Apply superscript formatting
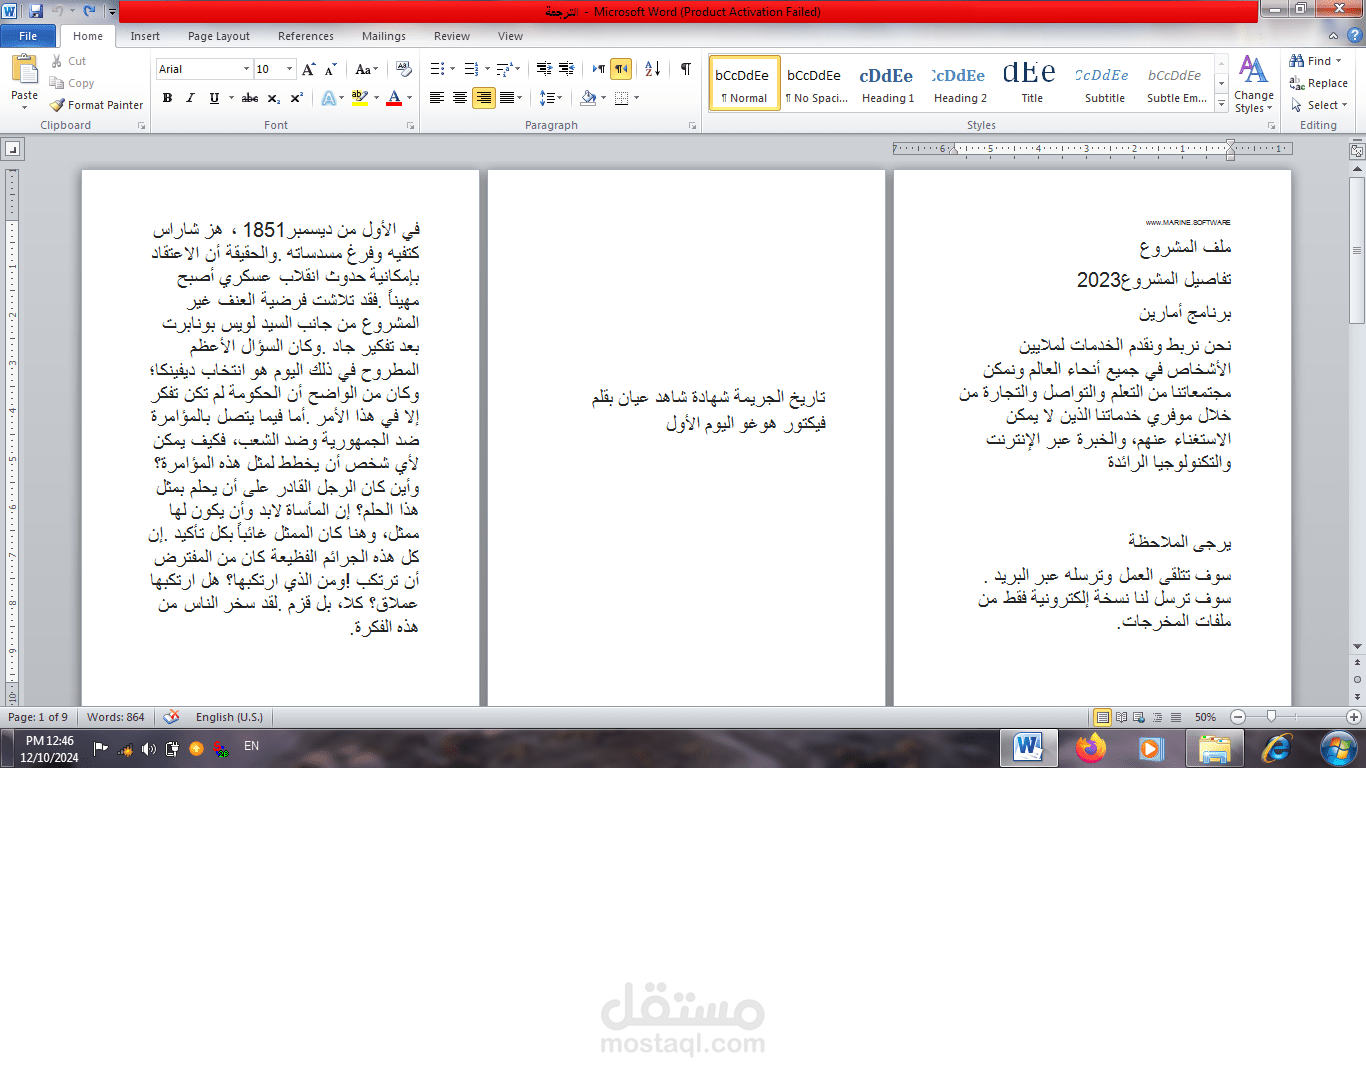 coord(297,98)
